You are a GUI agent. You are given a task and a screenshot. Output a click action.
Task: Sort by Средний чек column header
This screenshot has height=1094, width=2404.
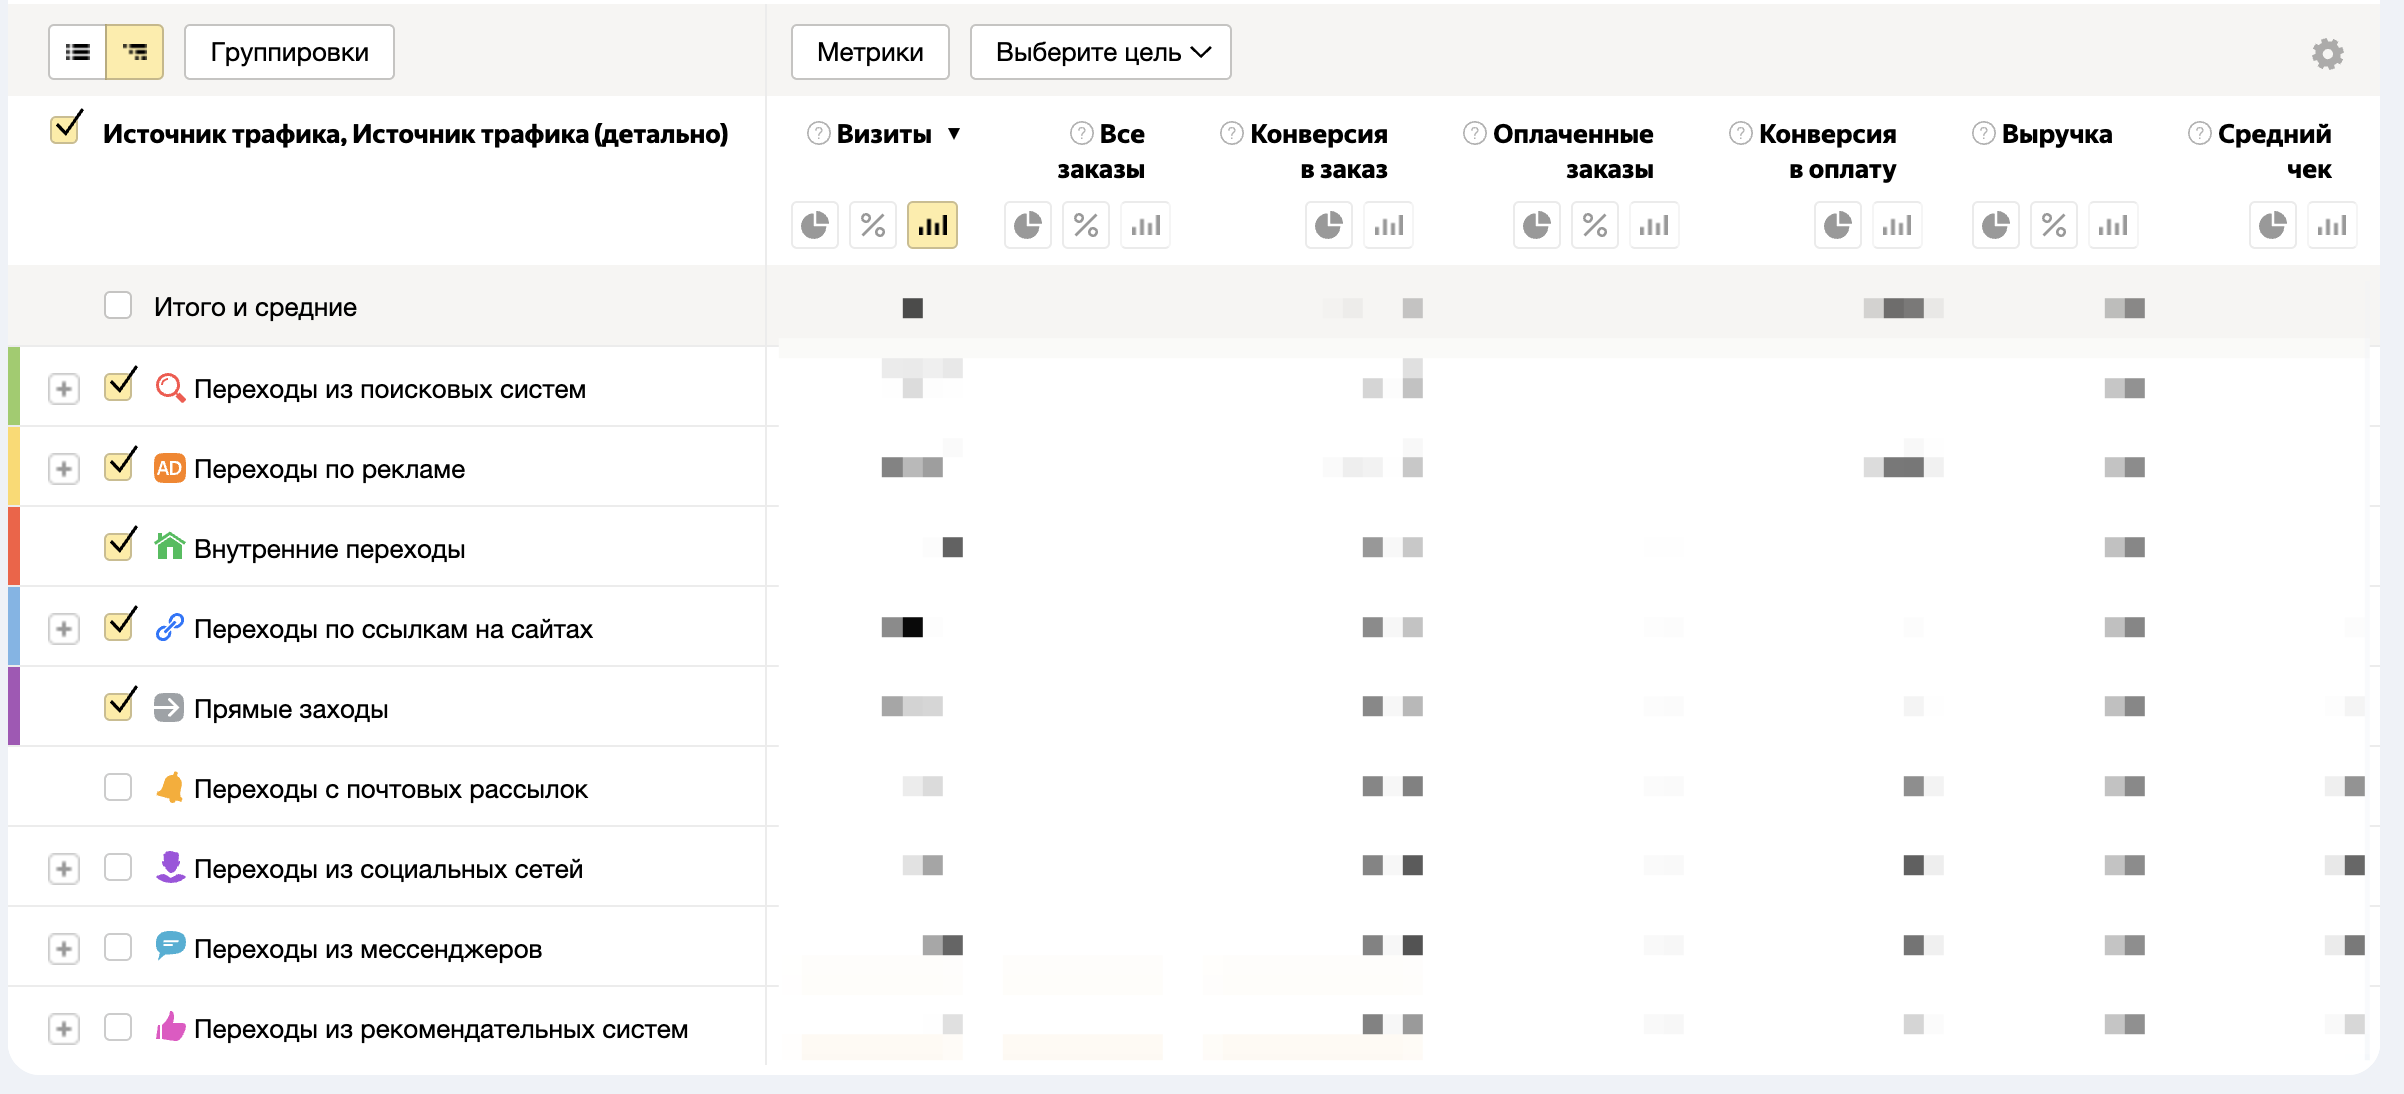pos(2274,152)
